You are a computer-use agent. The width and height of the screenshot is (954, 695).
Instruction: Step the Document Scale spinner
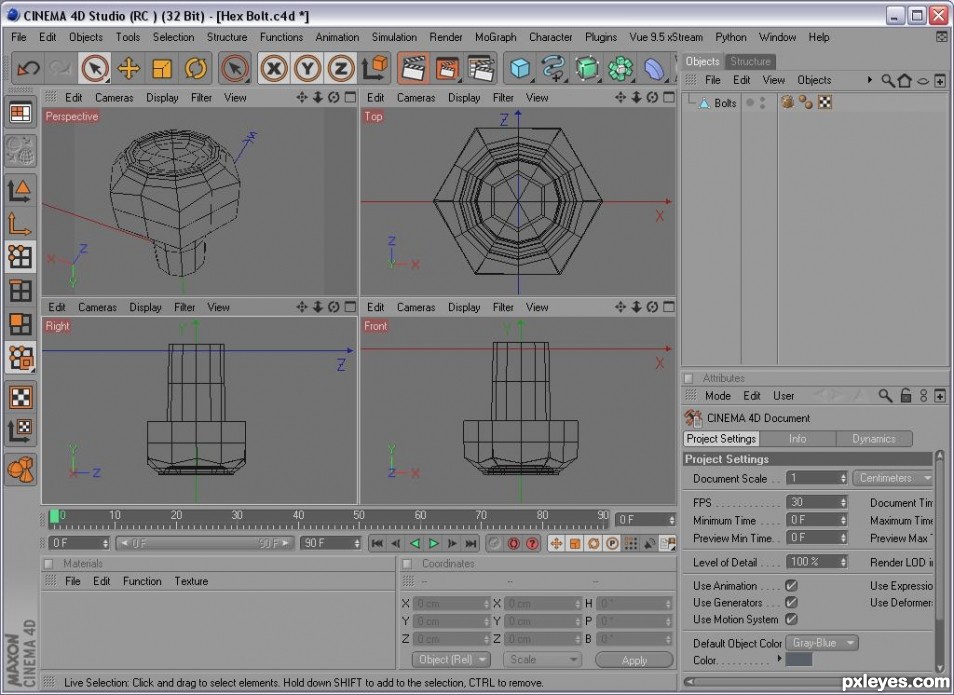(x=843, y=478)
